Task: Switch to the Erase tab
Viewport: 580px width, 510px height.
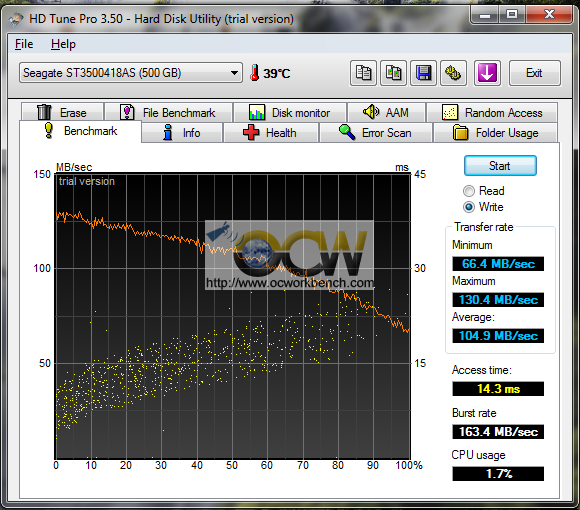Action: pyautogui.click(x=62, y=112)
